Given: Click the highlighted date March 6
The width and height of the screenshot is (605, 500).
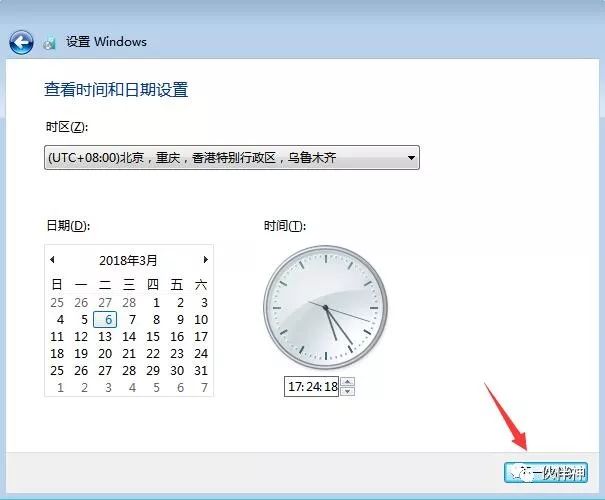Looking at the screenshot, I should click(x=105, y=319).
